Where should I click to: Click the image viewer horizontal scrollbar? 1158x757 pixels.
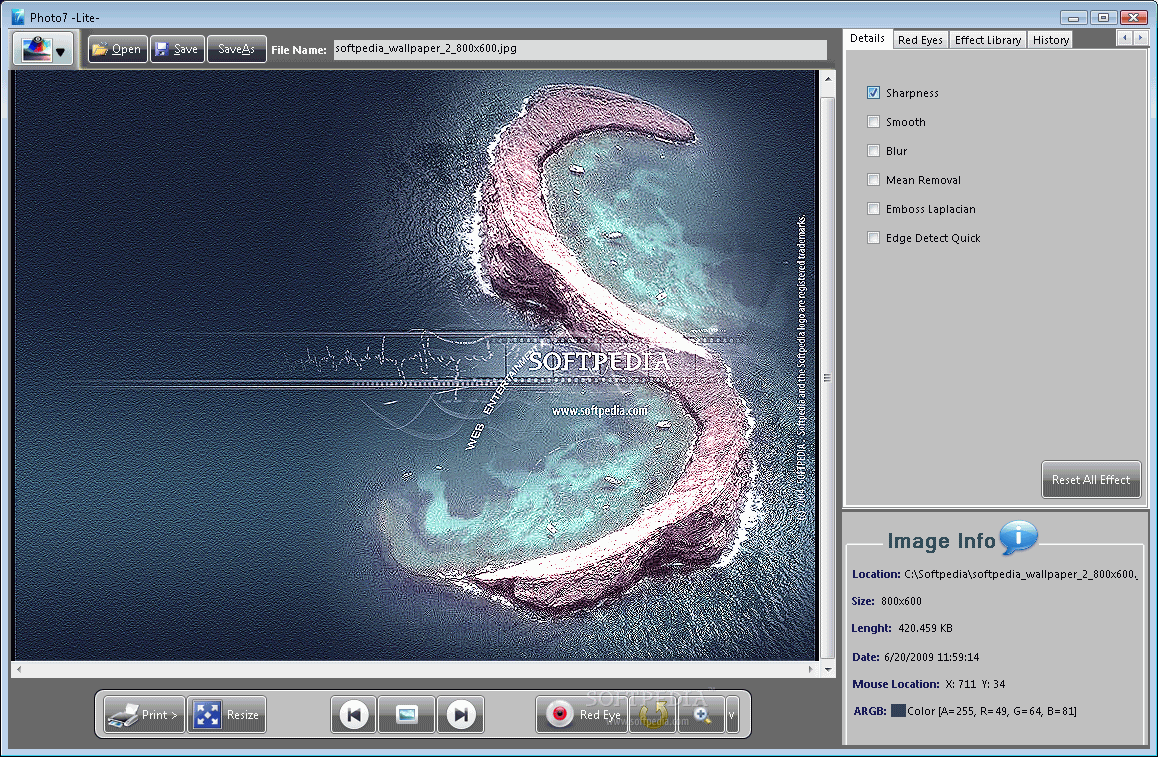point(414,669)
